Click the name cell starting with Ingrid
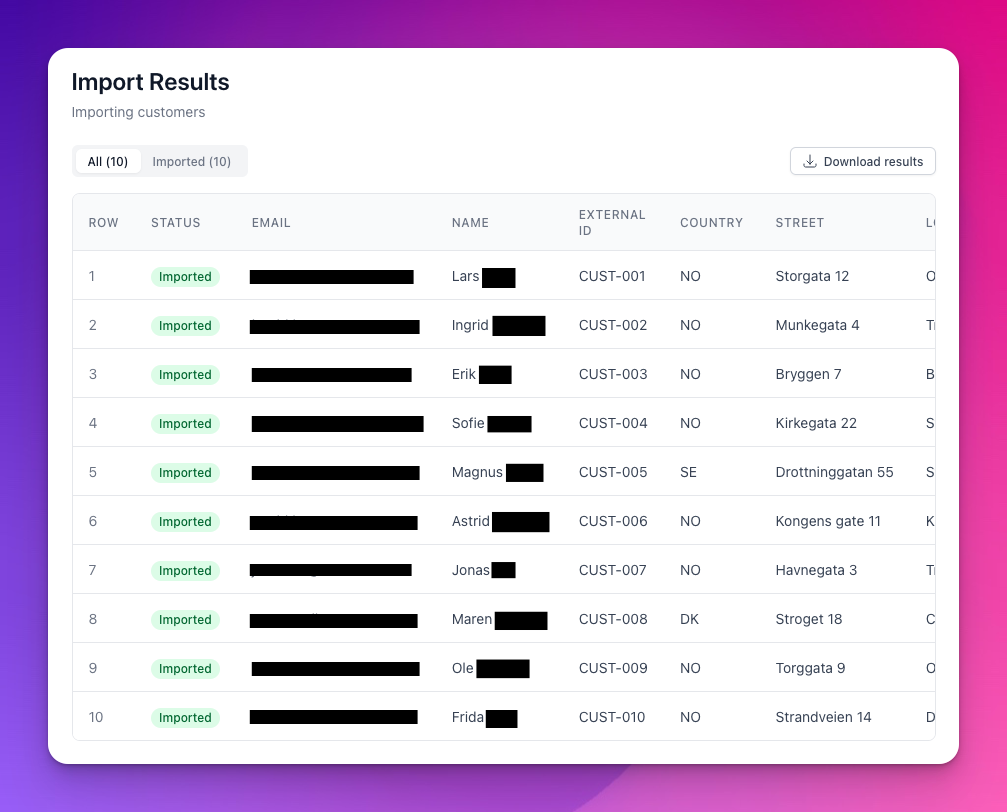 (x=498, y=325)
